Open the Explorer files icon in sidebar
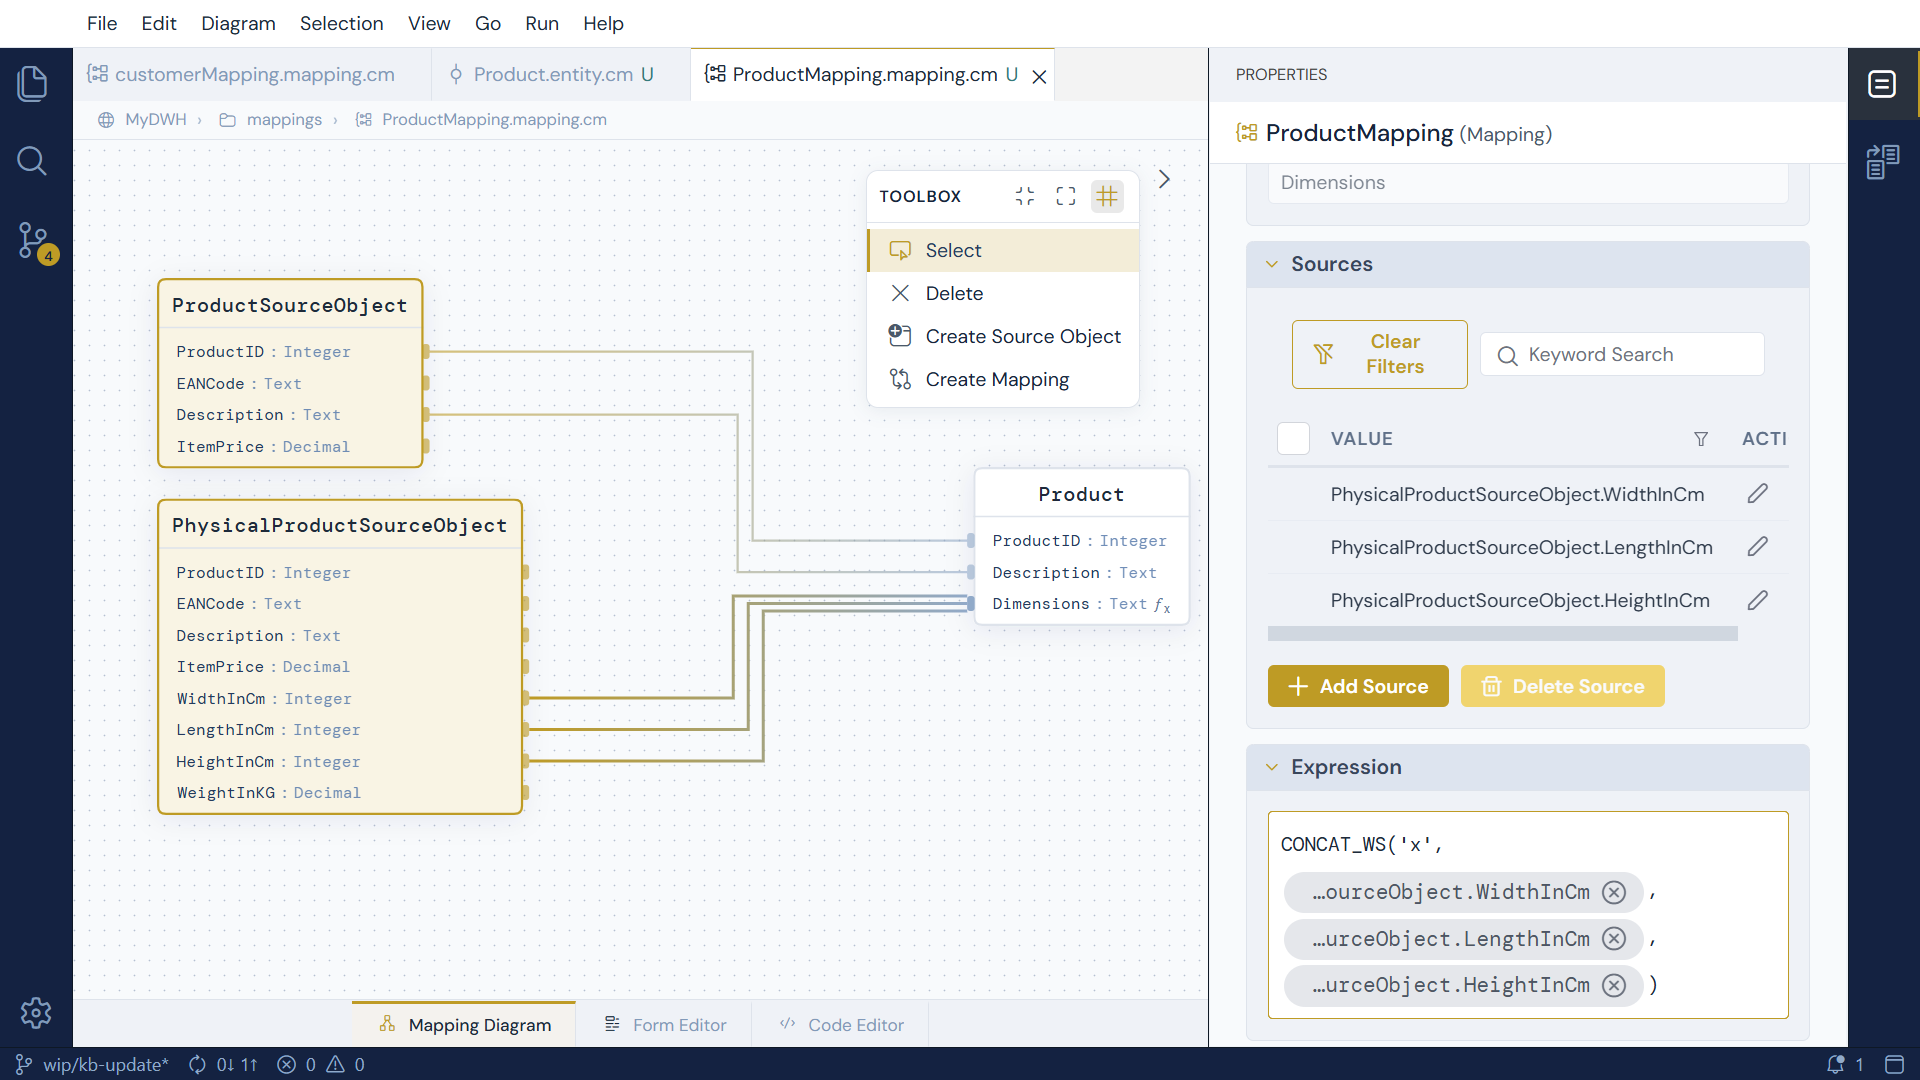1920x1080 pixels. coord(32,83)
